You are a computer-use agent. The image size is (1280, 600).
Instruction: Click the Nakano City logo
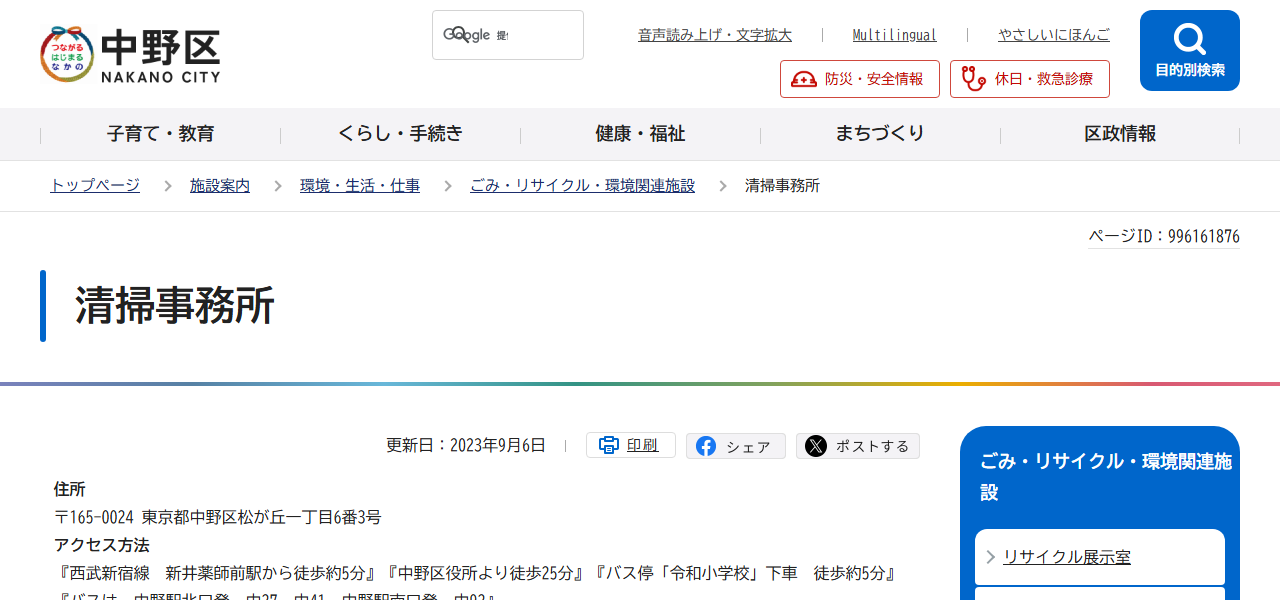130,54
